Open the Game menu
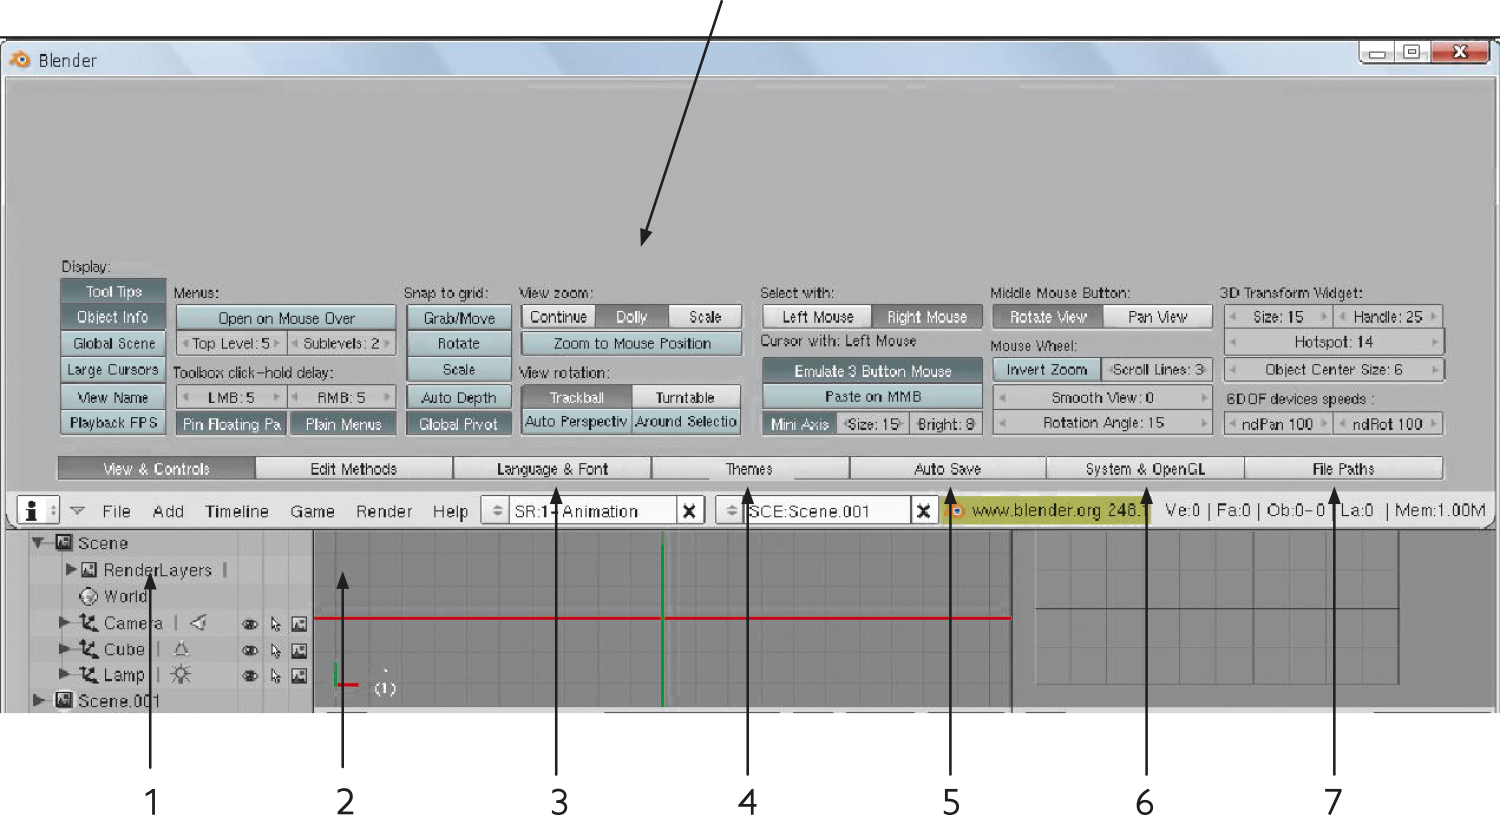The height and width of the screenshot is (815, 1500). click(312, 511)
